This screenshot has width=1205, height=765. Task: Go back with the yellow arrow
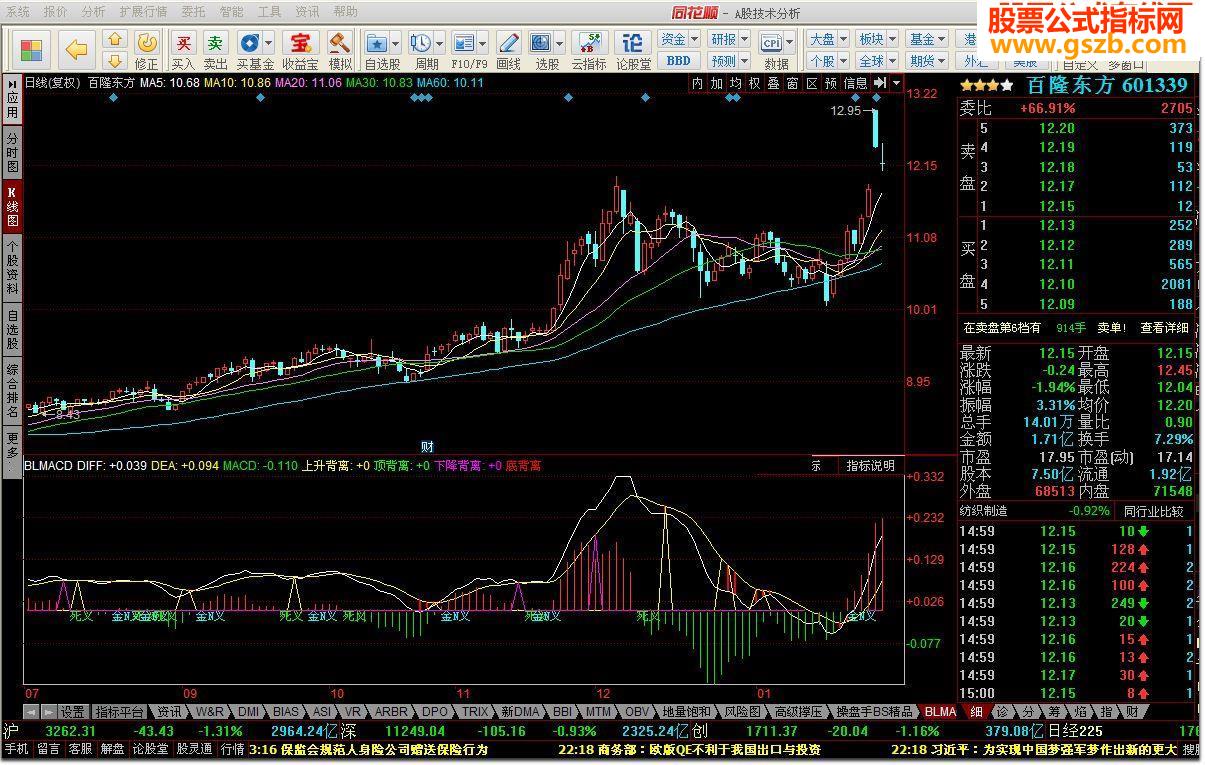coord(76,49)
